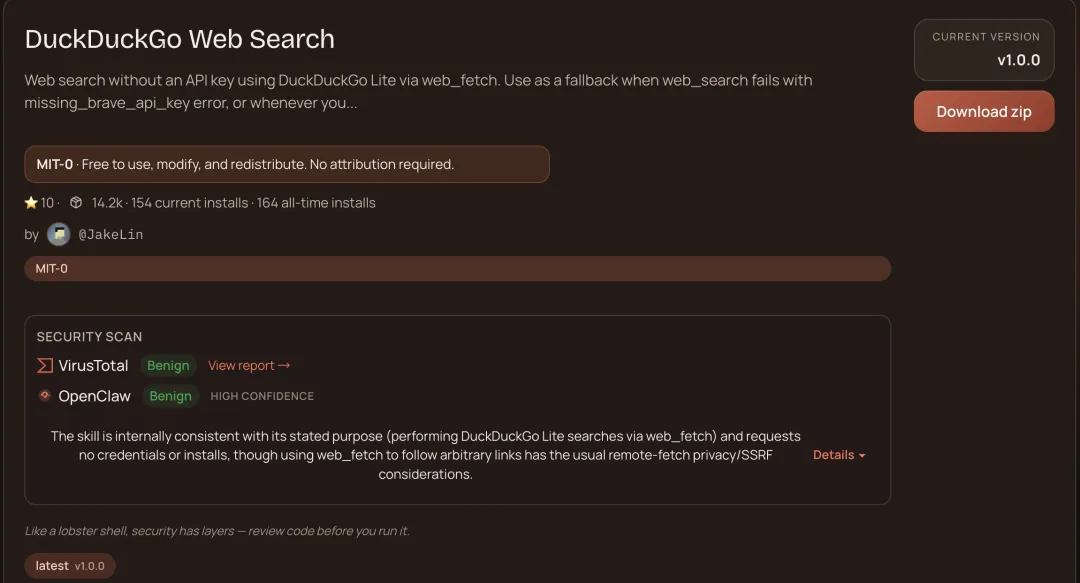The height and width of the screenshot is (583, 1080).
Task: Click the package downloads cube icon
Action: (x=76, y=203)
